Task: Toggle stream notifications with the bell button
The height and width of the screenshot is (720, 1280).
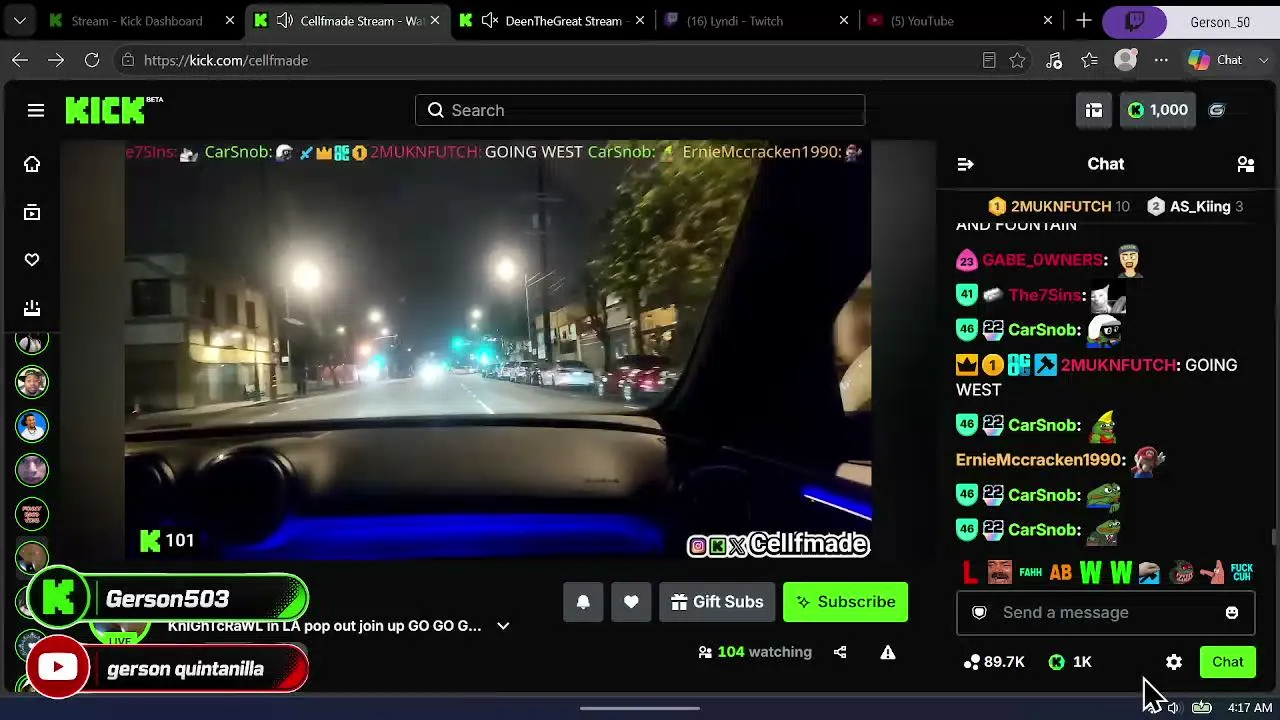Action: (x=583, y=602)
